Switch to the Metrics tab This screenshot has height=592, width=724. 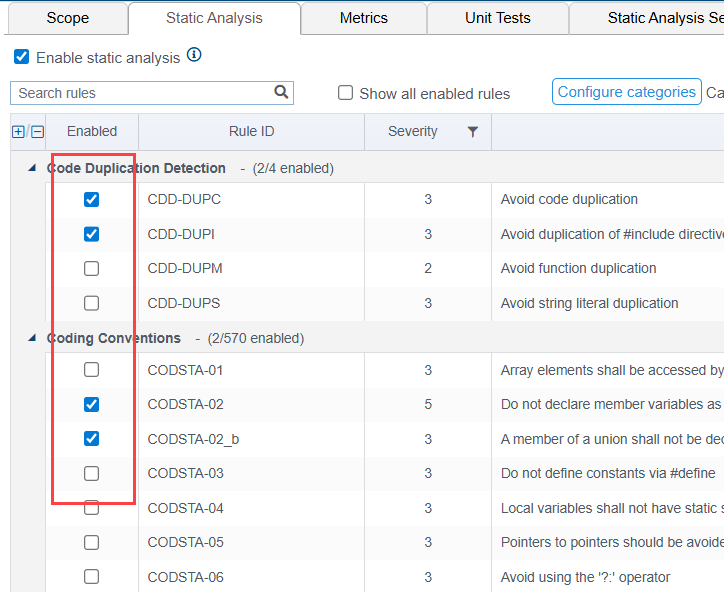(364, 18)
